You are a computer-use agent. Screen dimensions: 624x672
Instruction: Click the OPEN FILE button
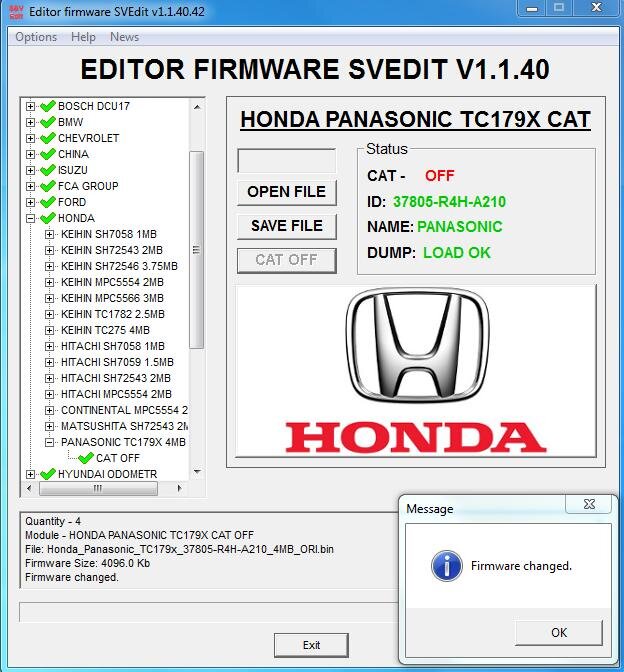coord(287,192)
